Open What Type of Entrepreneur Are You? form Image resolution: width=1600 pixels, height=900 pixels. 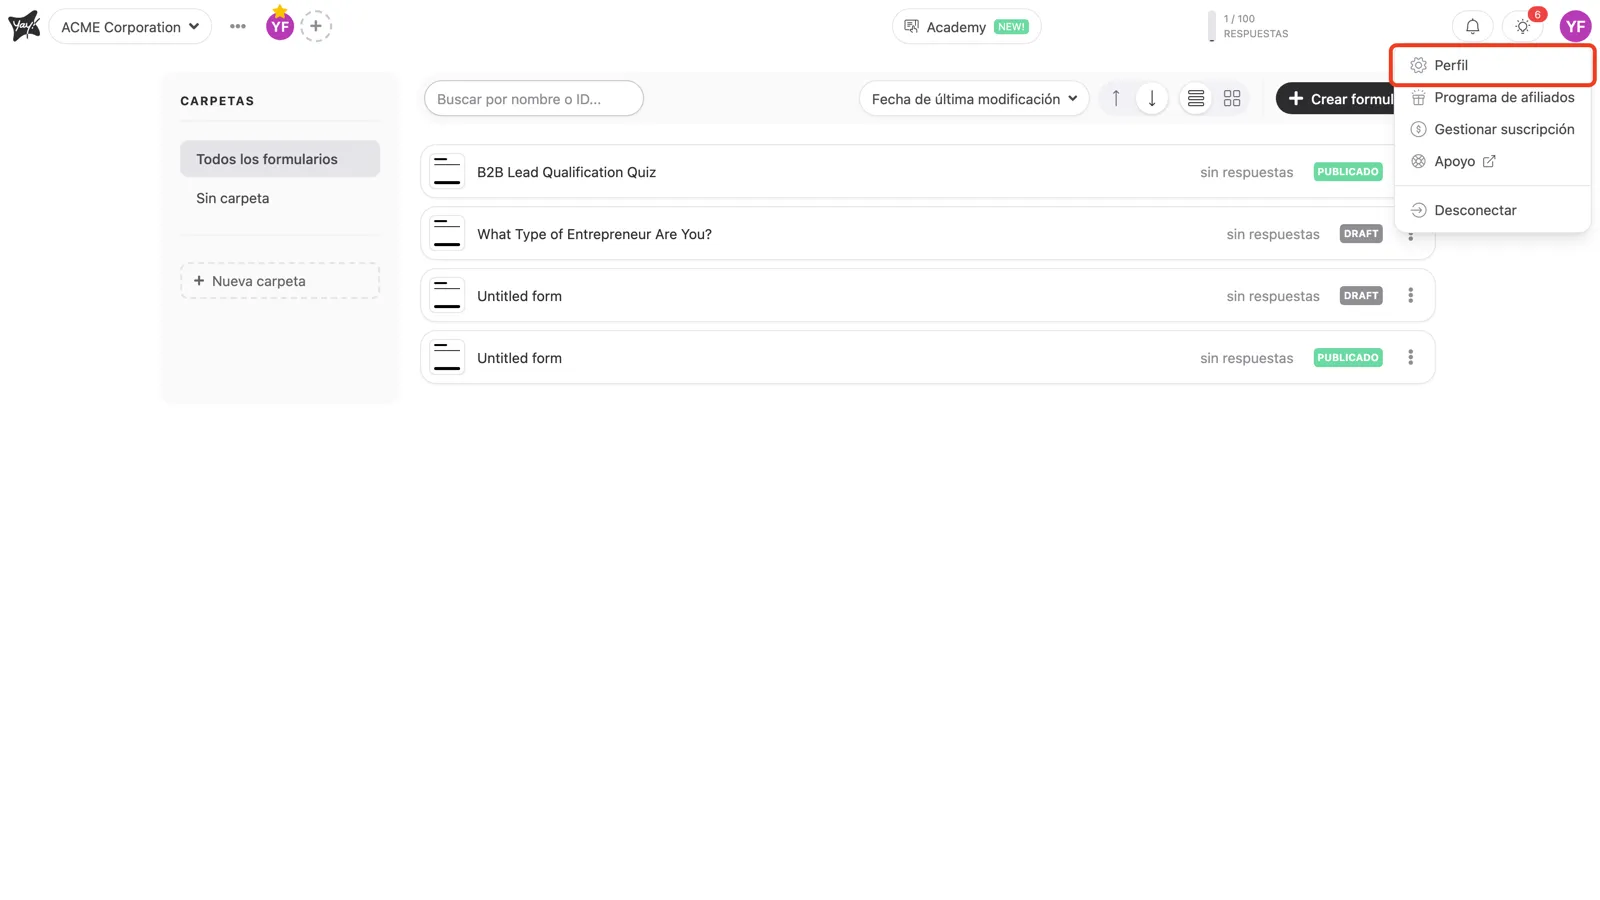point(594,234)
